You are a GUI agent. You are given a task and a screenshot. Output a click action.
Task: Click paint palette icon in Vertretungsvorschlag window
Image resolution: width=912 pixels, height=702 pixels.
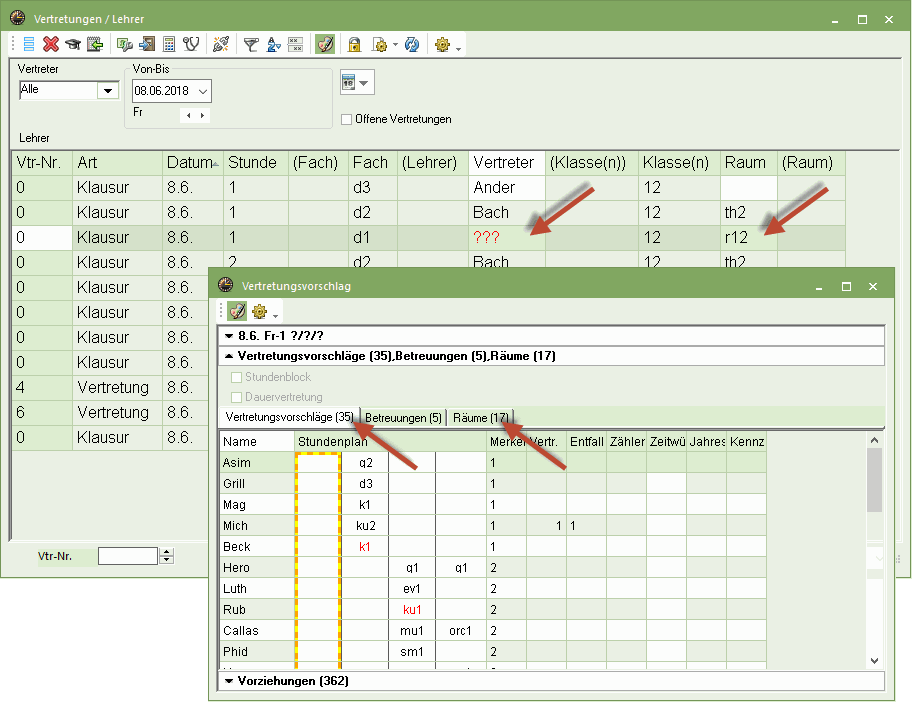tap(237, 311)
